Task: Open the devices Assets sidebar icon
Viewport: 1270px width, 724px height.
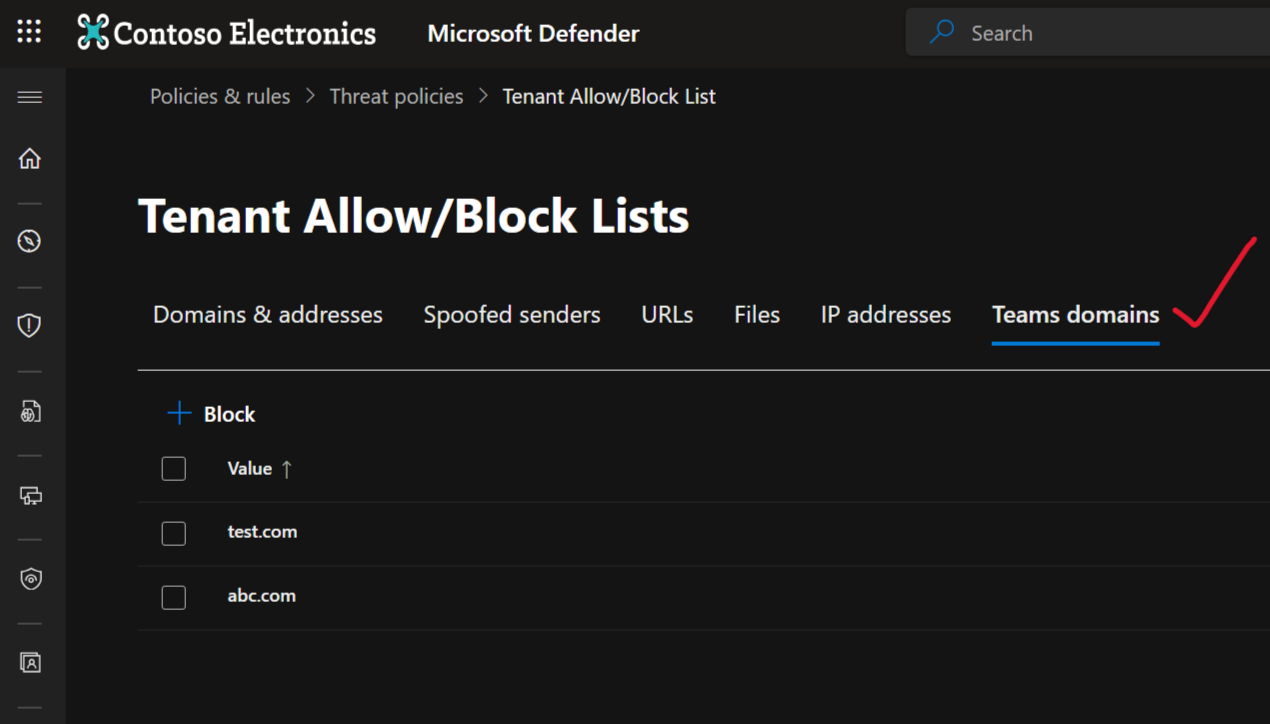Action: click(30, 495)
